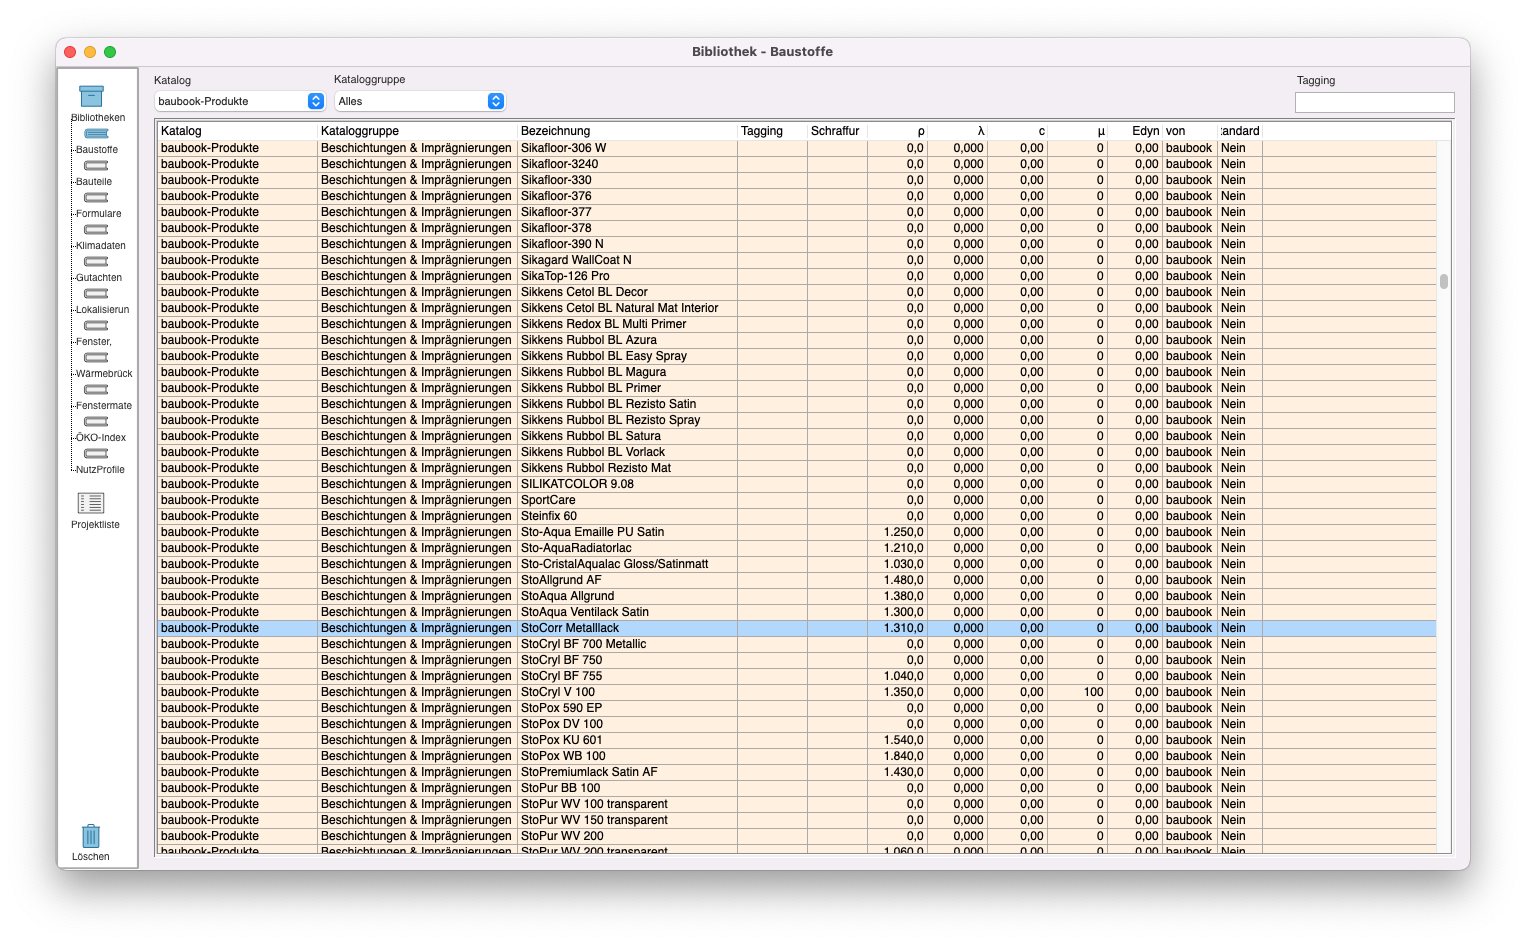Open the Wärmebrück library icon
The width and height of the screenshot is (1526, 944).
[96, 358]
